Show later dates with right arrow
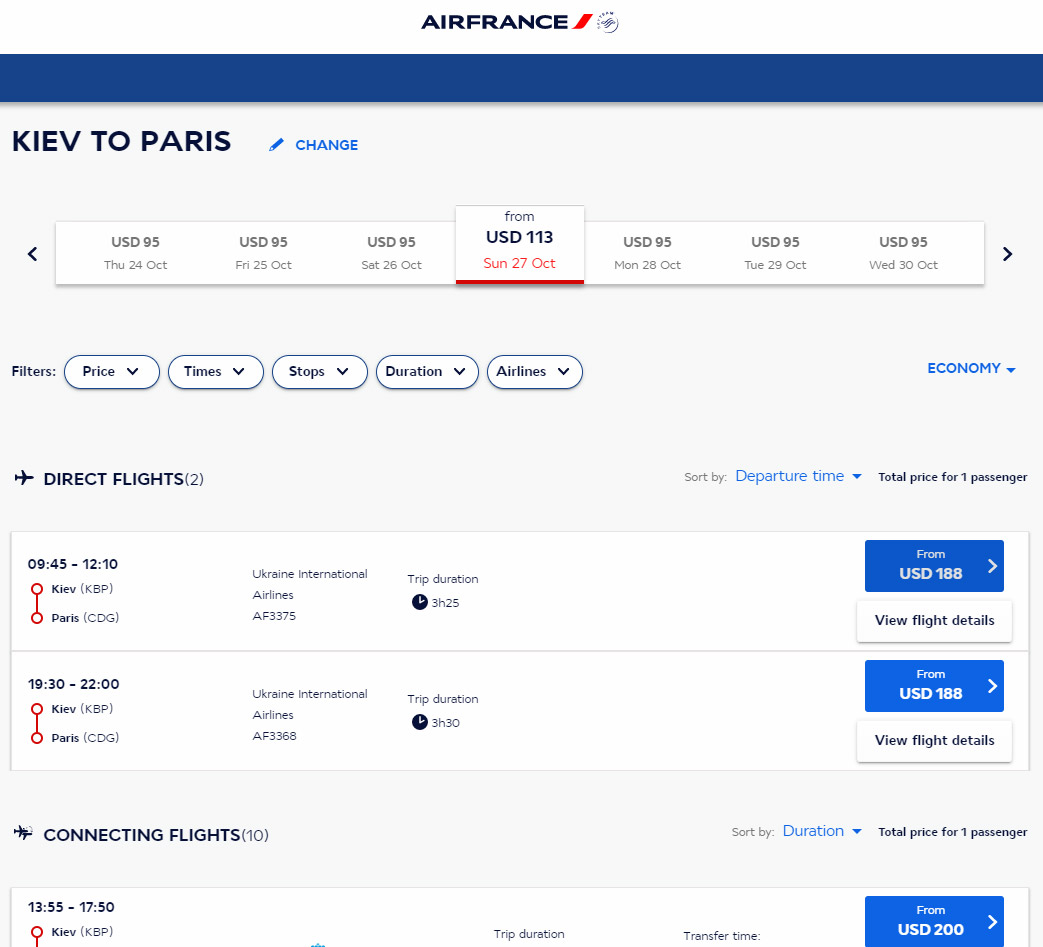1043x947 pixels. pos(1007,253)
